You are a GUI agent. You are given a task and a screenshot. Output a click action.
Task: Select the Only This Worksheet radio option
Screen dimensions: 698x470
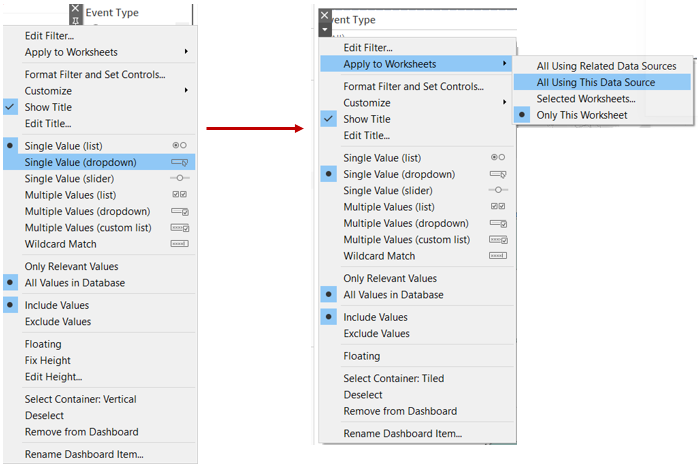pos(582,115)
